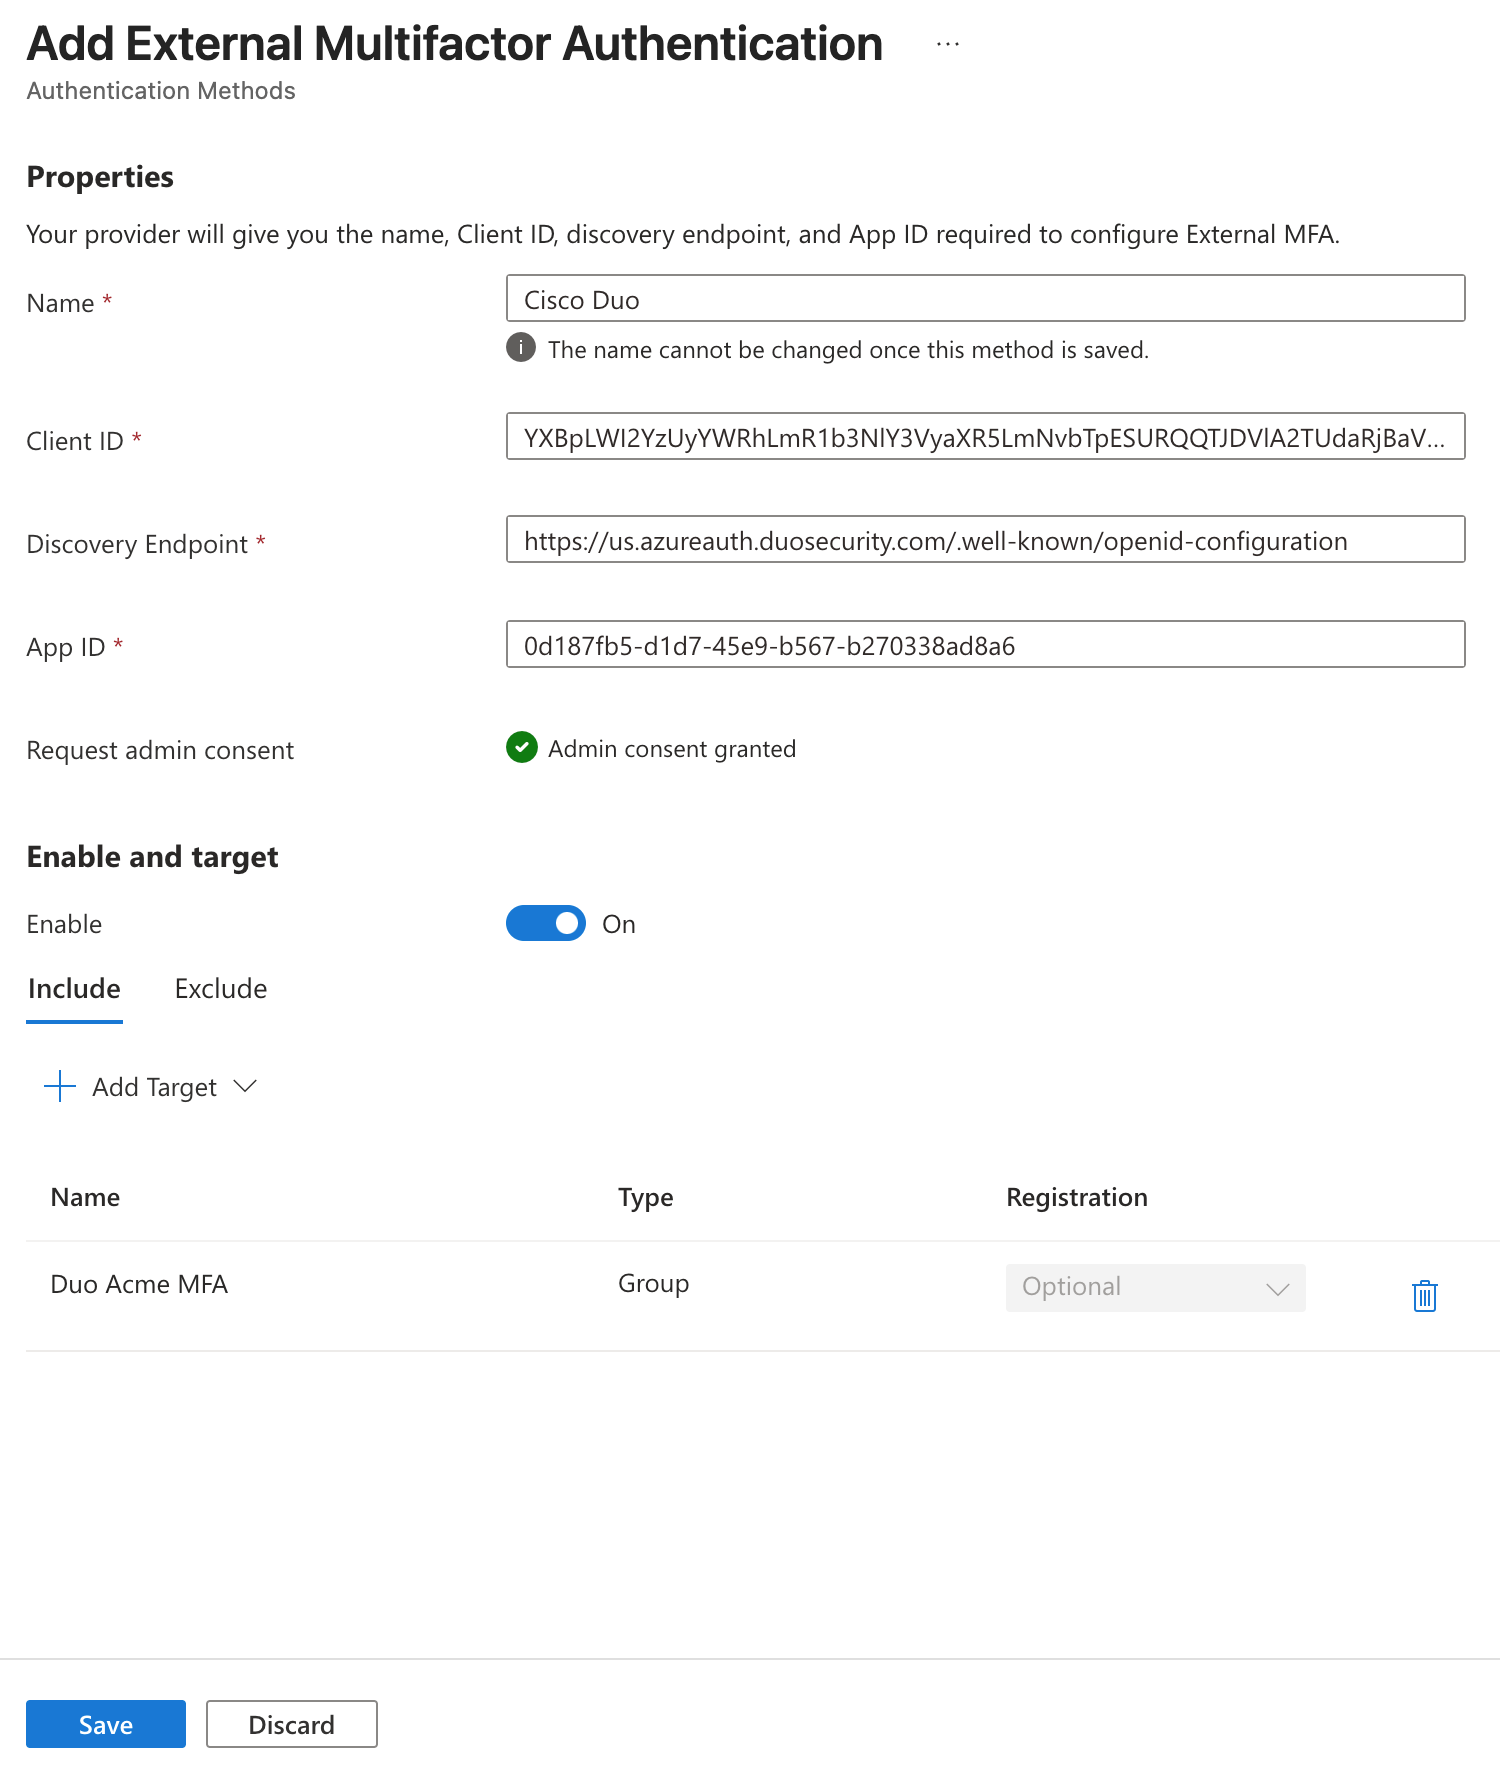Delete the Duo Acme MFA target
This screenshot has height=1770, width=1500.
pyautogui.click(x=1425, y=1295)
